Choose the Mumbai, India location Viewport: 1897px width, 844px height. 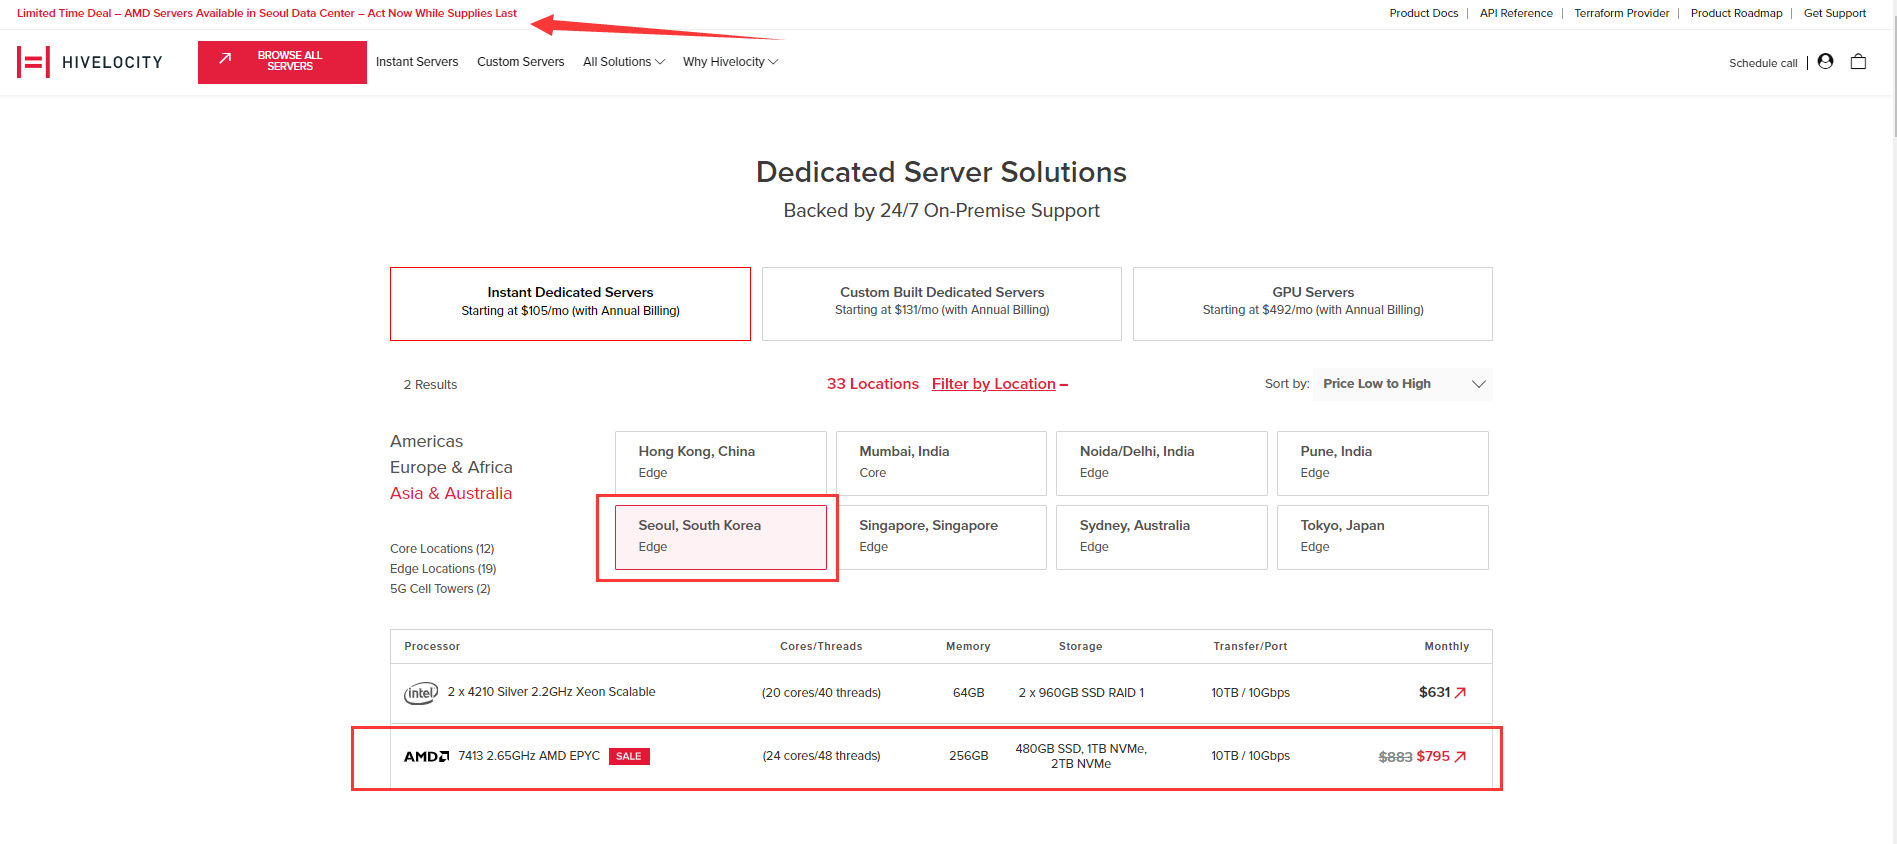click(x=941, y=463)
